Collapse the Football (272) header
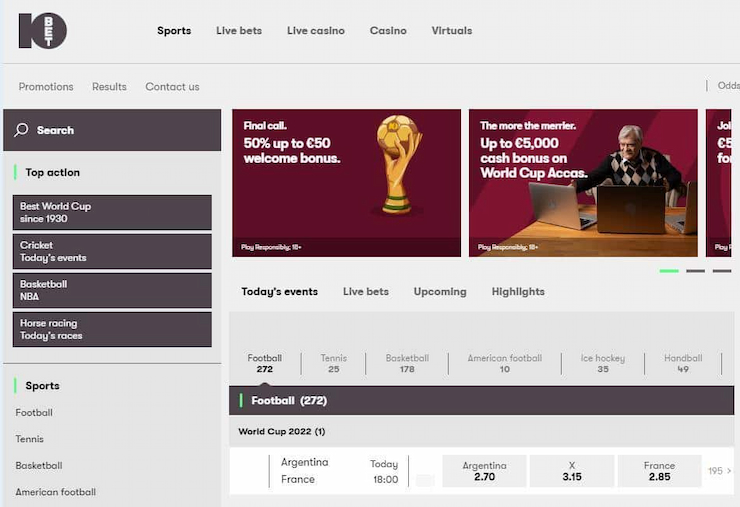The width and height of the screenshot is (740, 507). point(481,400)
